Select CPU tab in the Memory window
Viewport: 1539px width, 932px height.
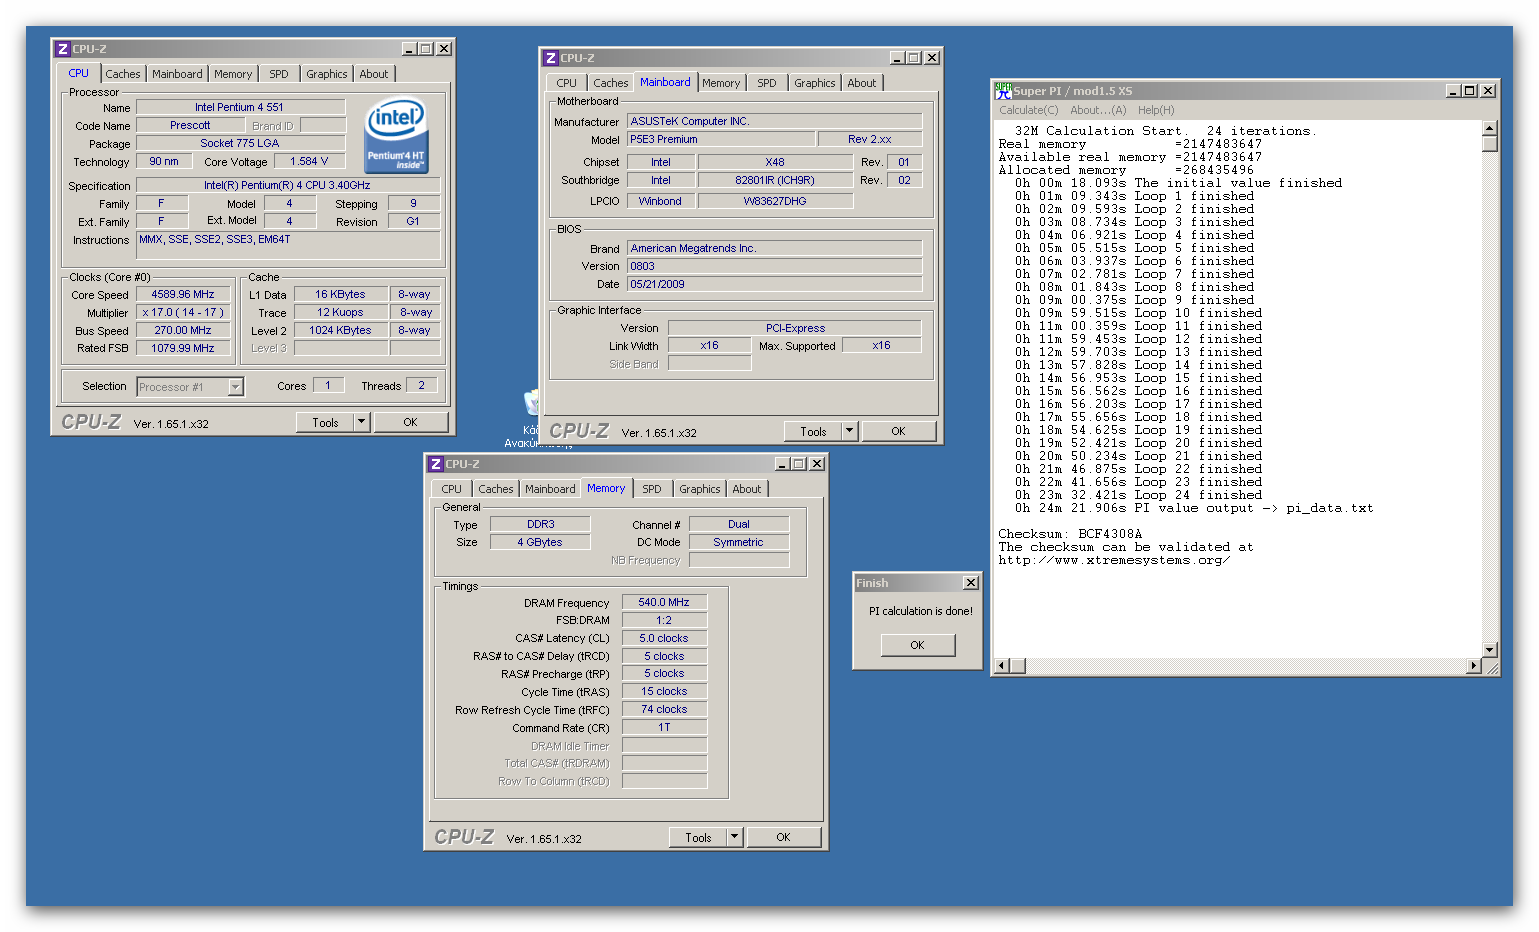452,489
